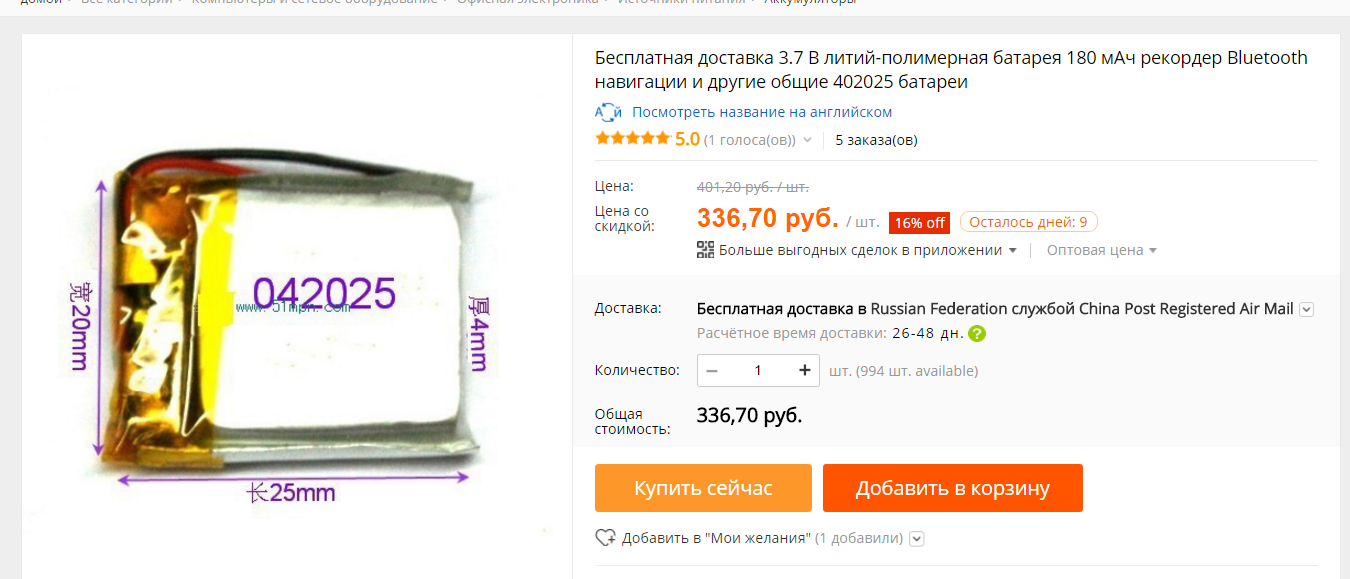The width and height of the screenshot is (1350, 579).
Task: Click the green delivery time help icon
Action: (x=977, y=333)
